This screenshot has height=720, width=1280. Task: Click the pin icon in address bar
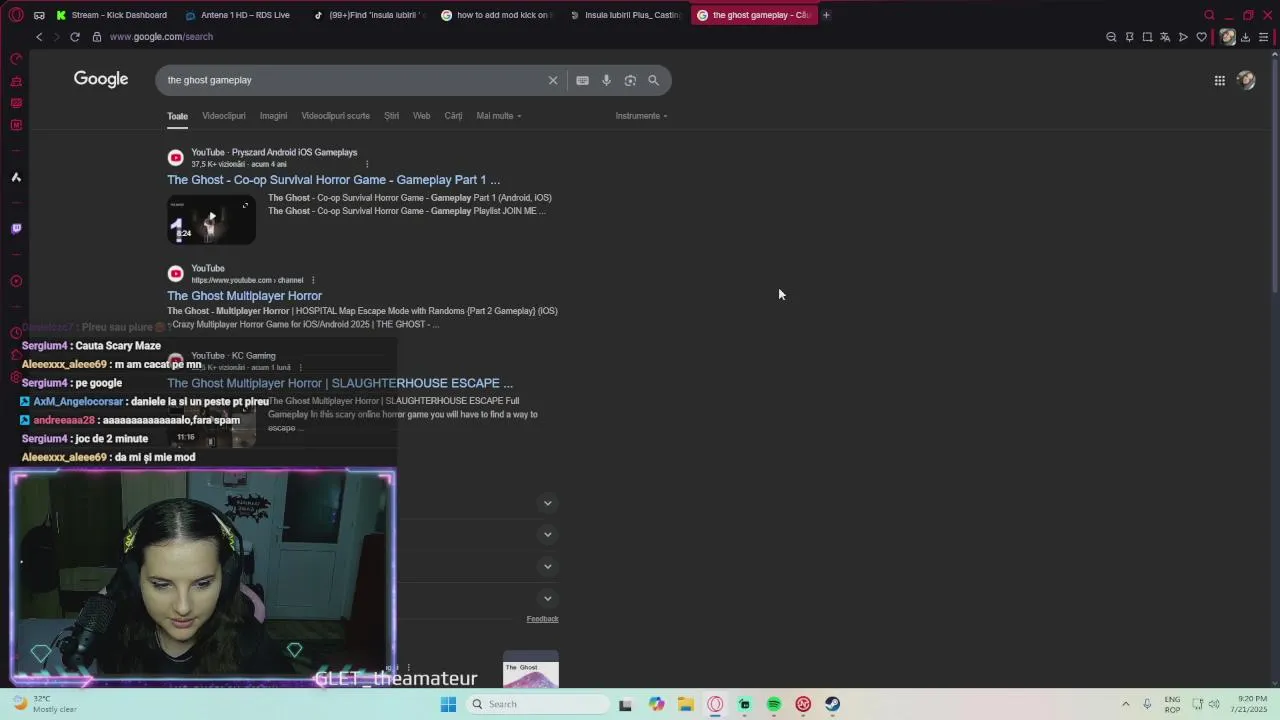[x=1129, y=37]
